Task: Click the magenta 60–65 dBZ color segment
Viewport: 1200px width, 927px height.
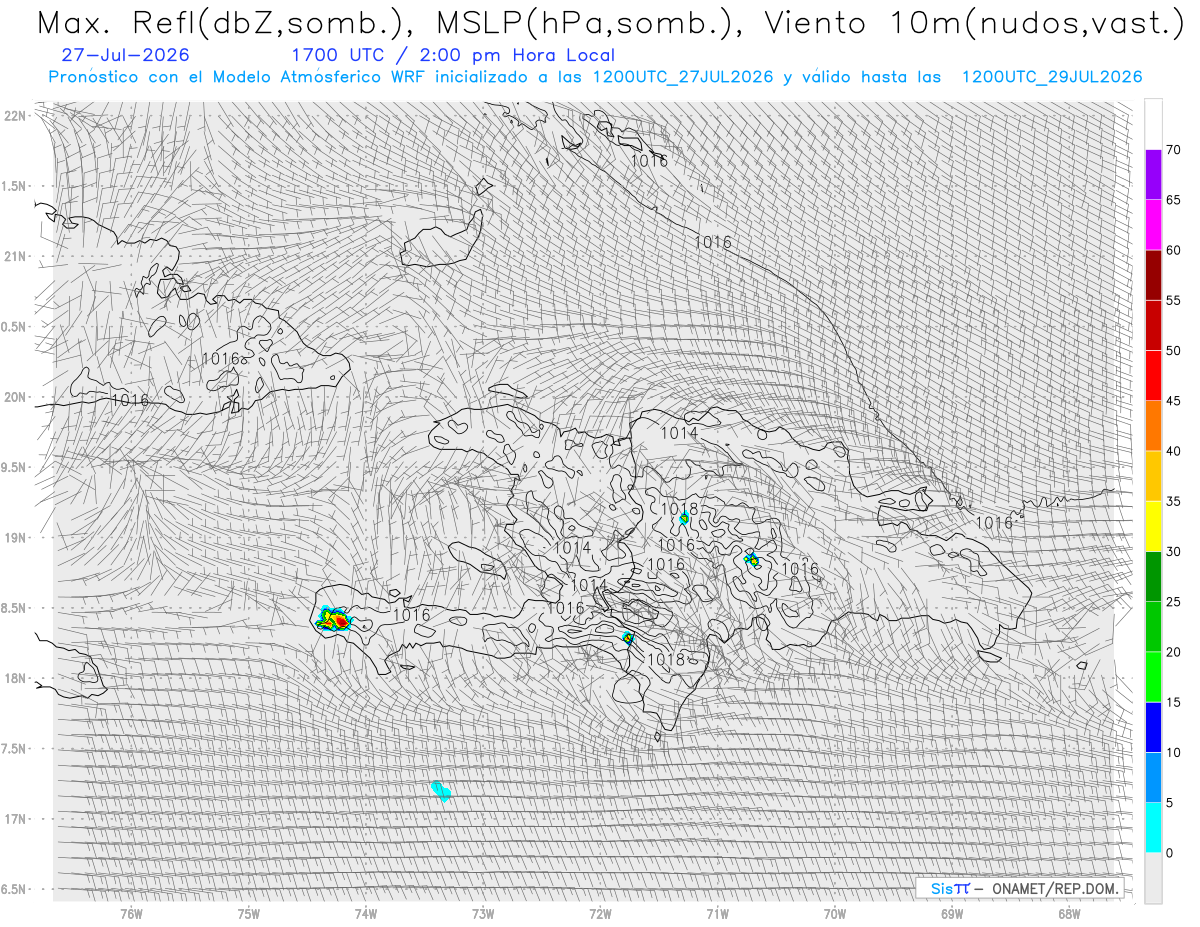Action: 1153,225
